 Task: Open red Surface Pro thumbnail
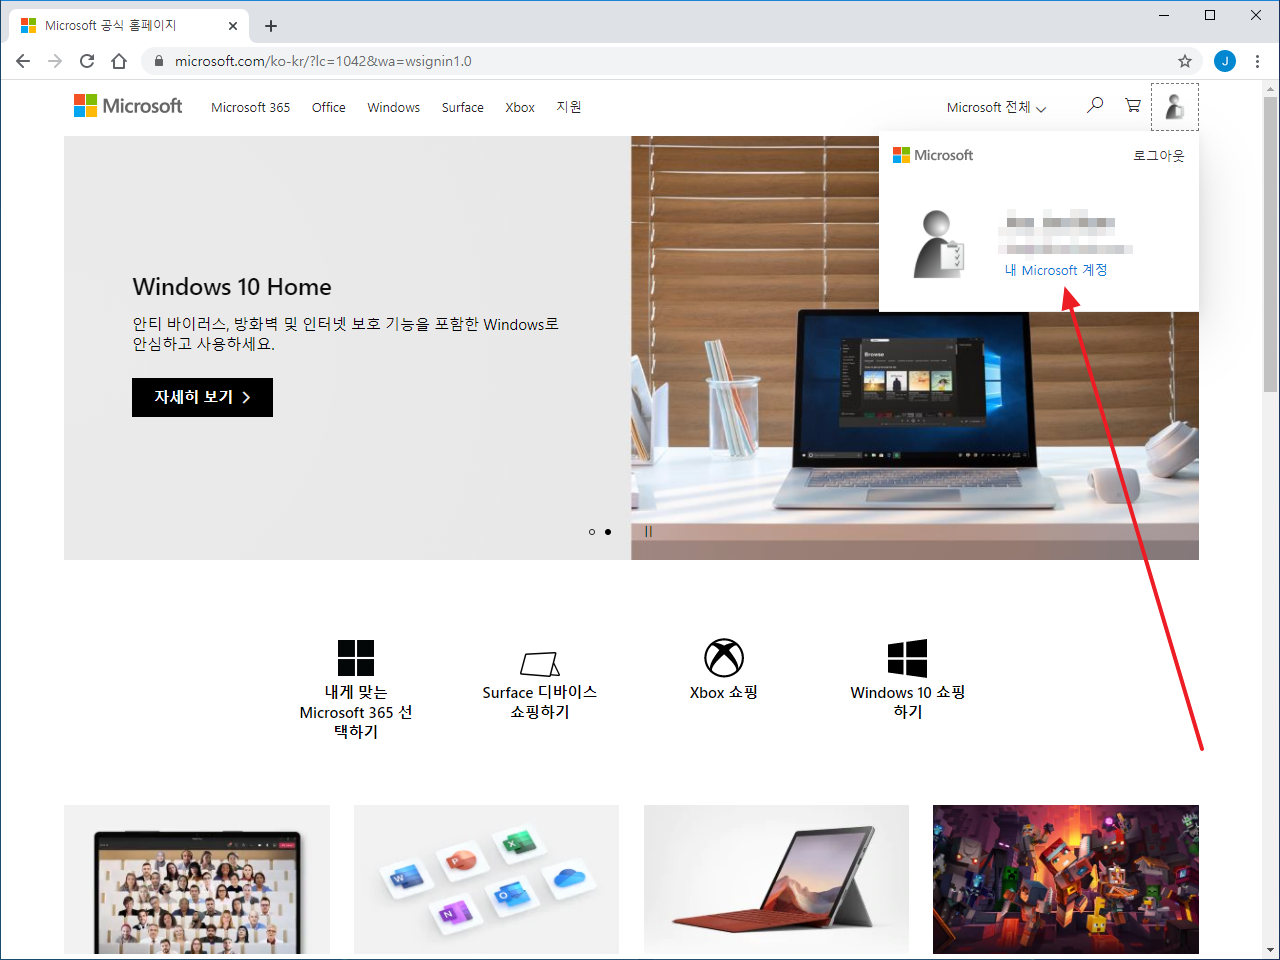click(776, 879)
